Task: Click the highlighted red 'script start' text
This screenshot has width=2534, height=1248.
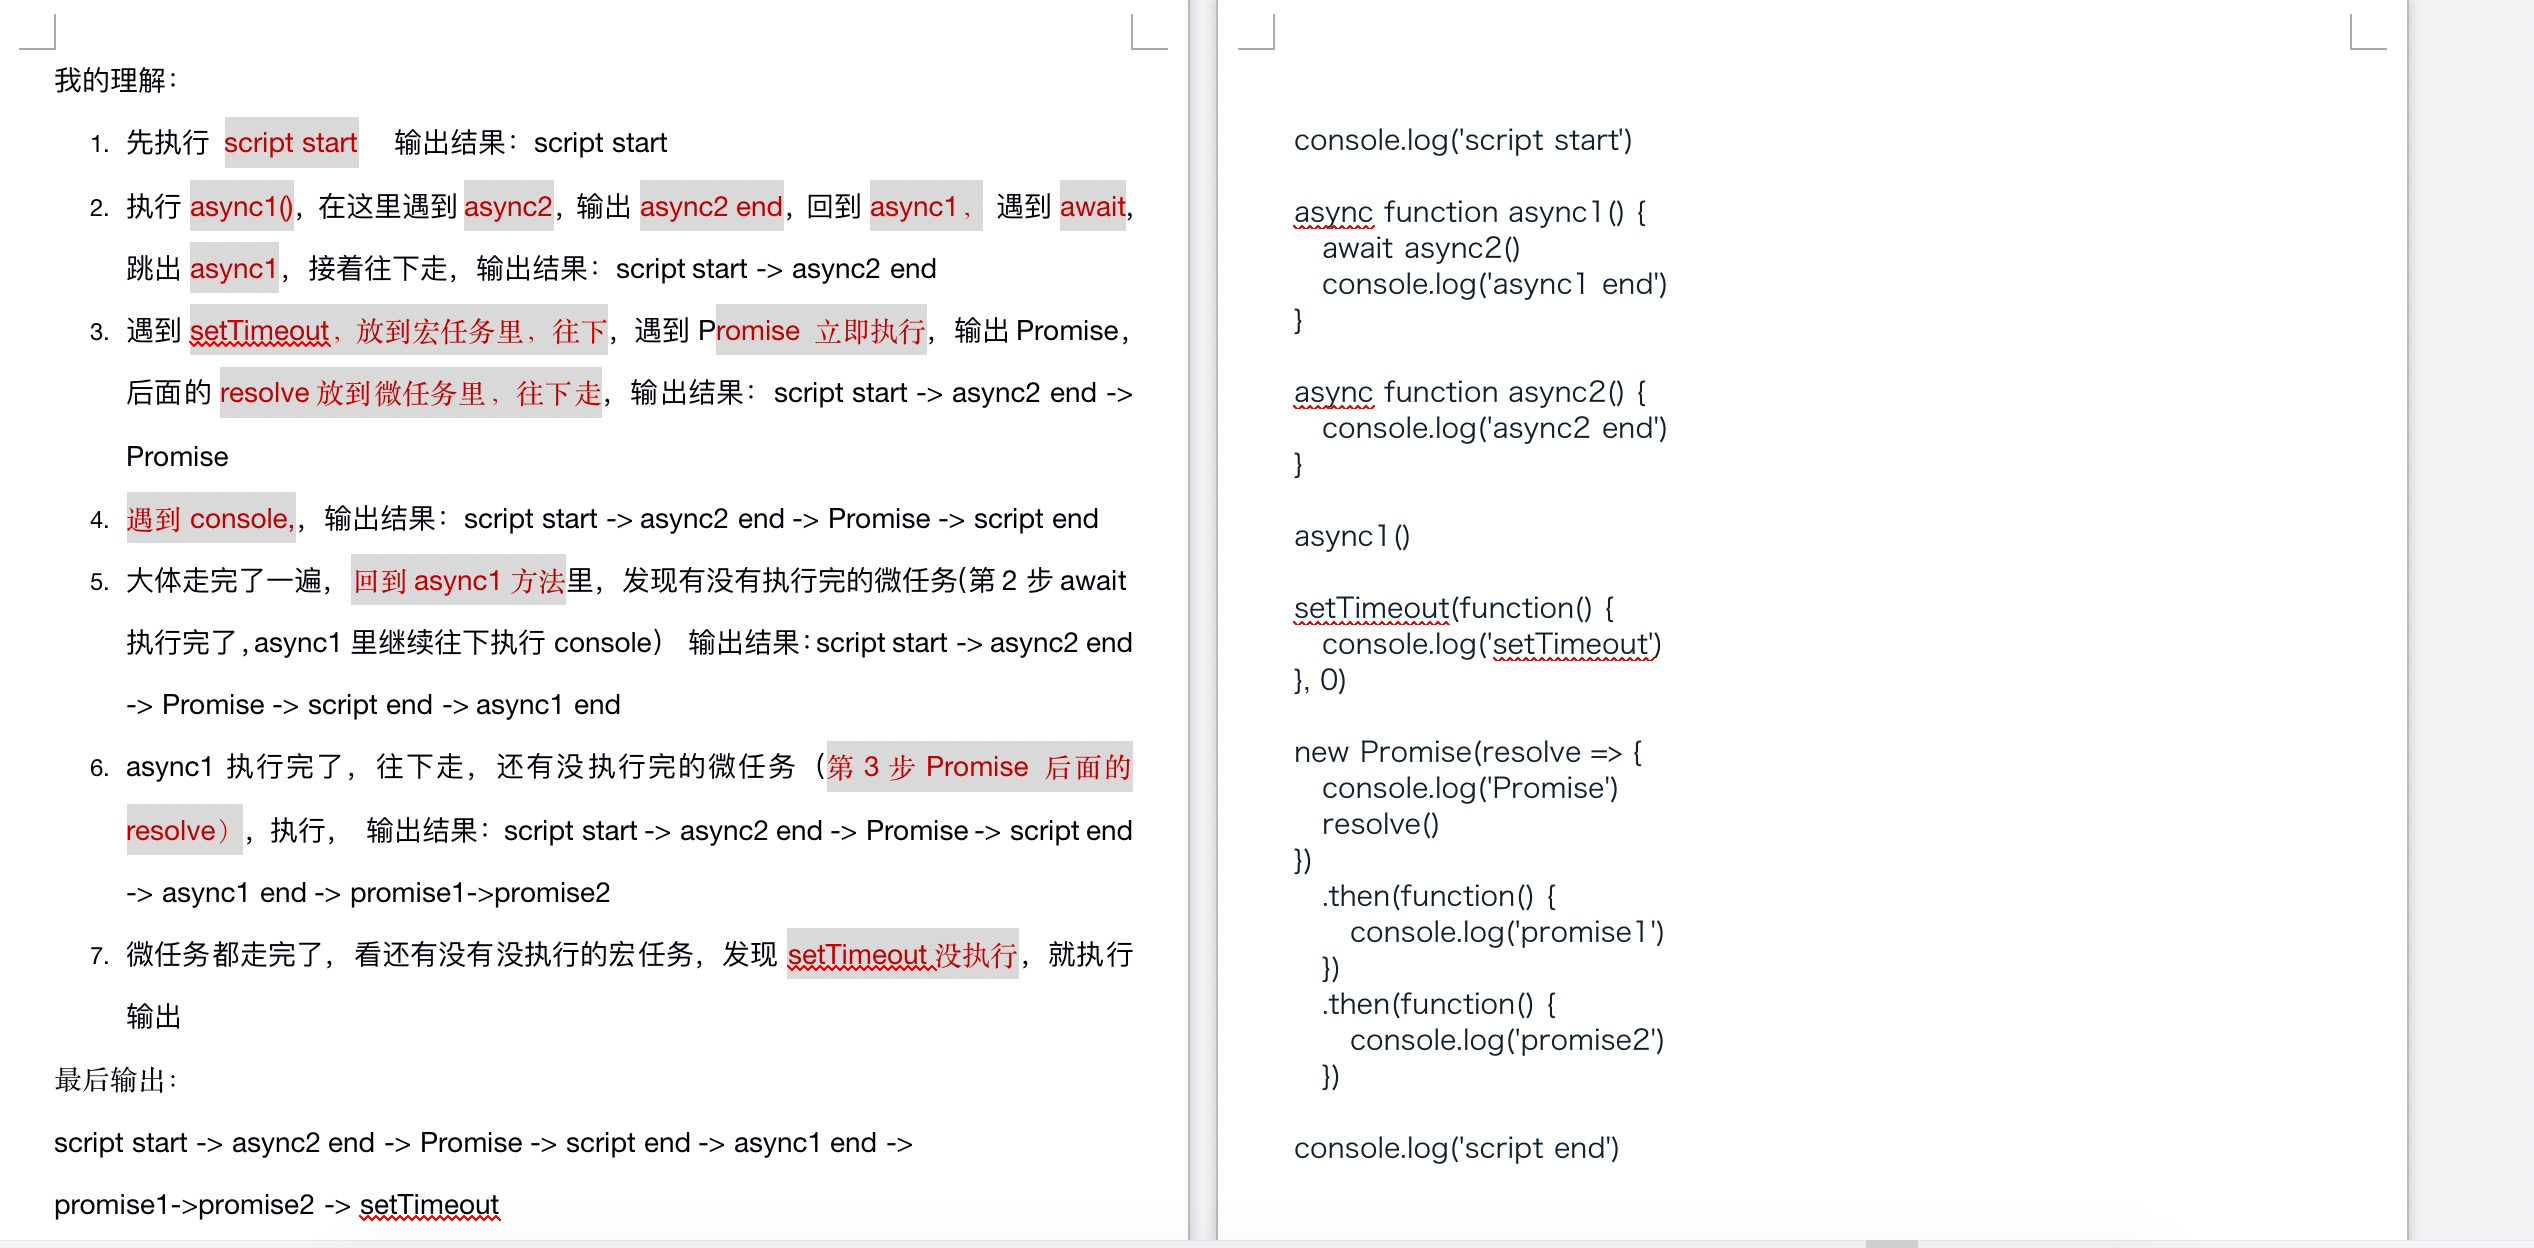Action: (x=290, y=143)
